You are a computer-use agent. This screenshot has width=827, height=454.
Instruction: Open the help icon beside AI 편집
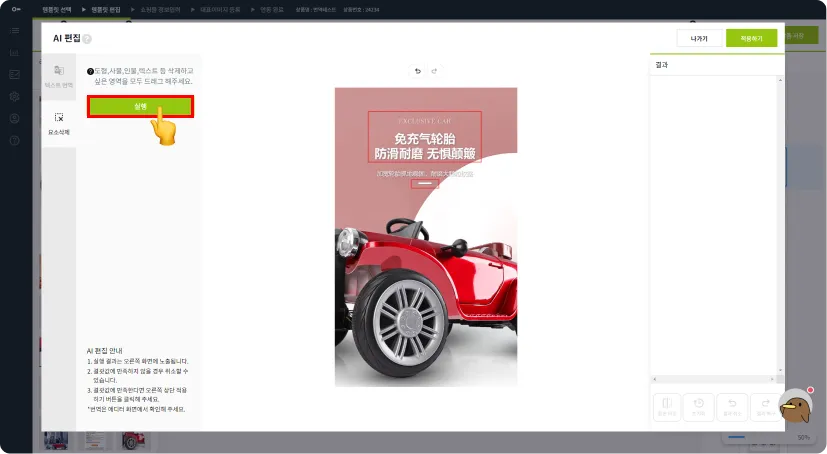tap(87, 39)
